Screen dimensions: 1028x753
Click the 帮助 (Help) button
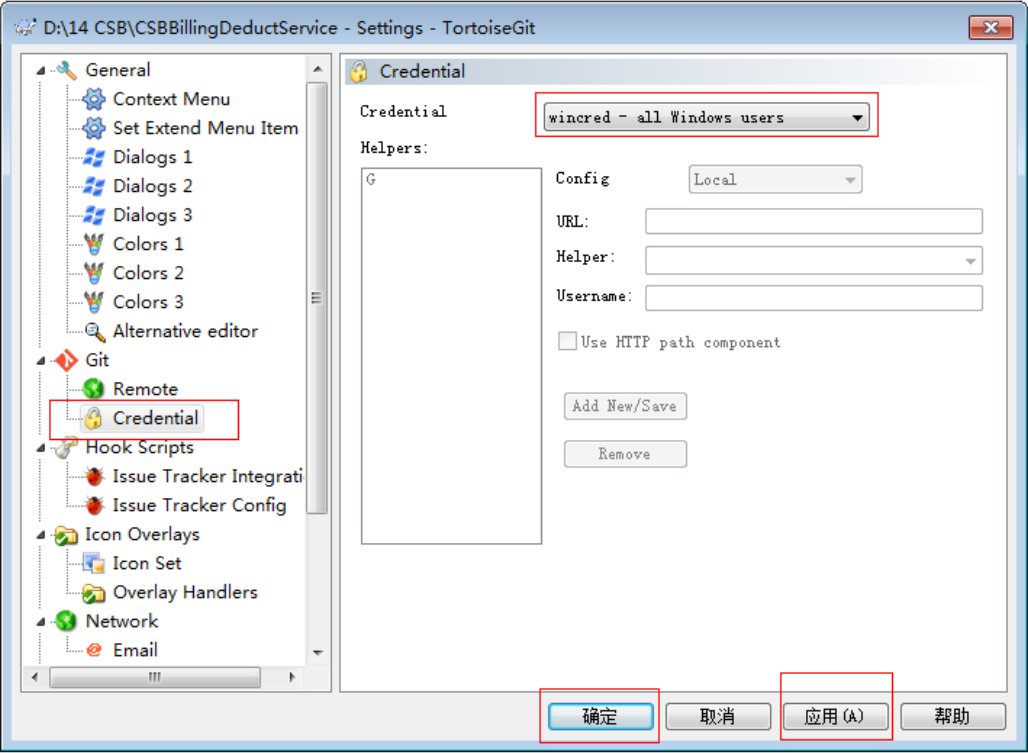point(953,716)
